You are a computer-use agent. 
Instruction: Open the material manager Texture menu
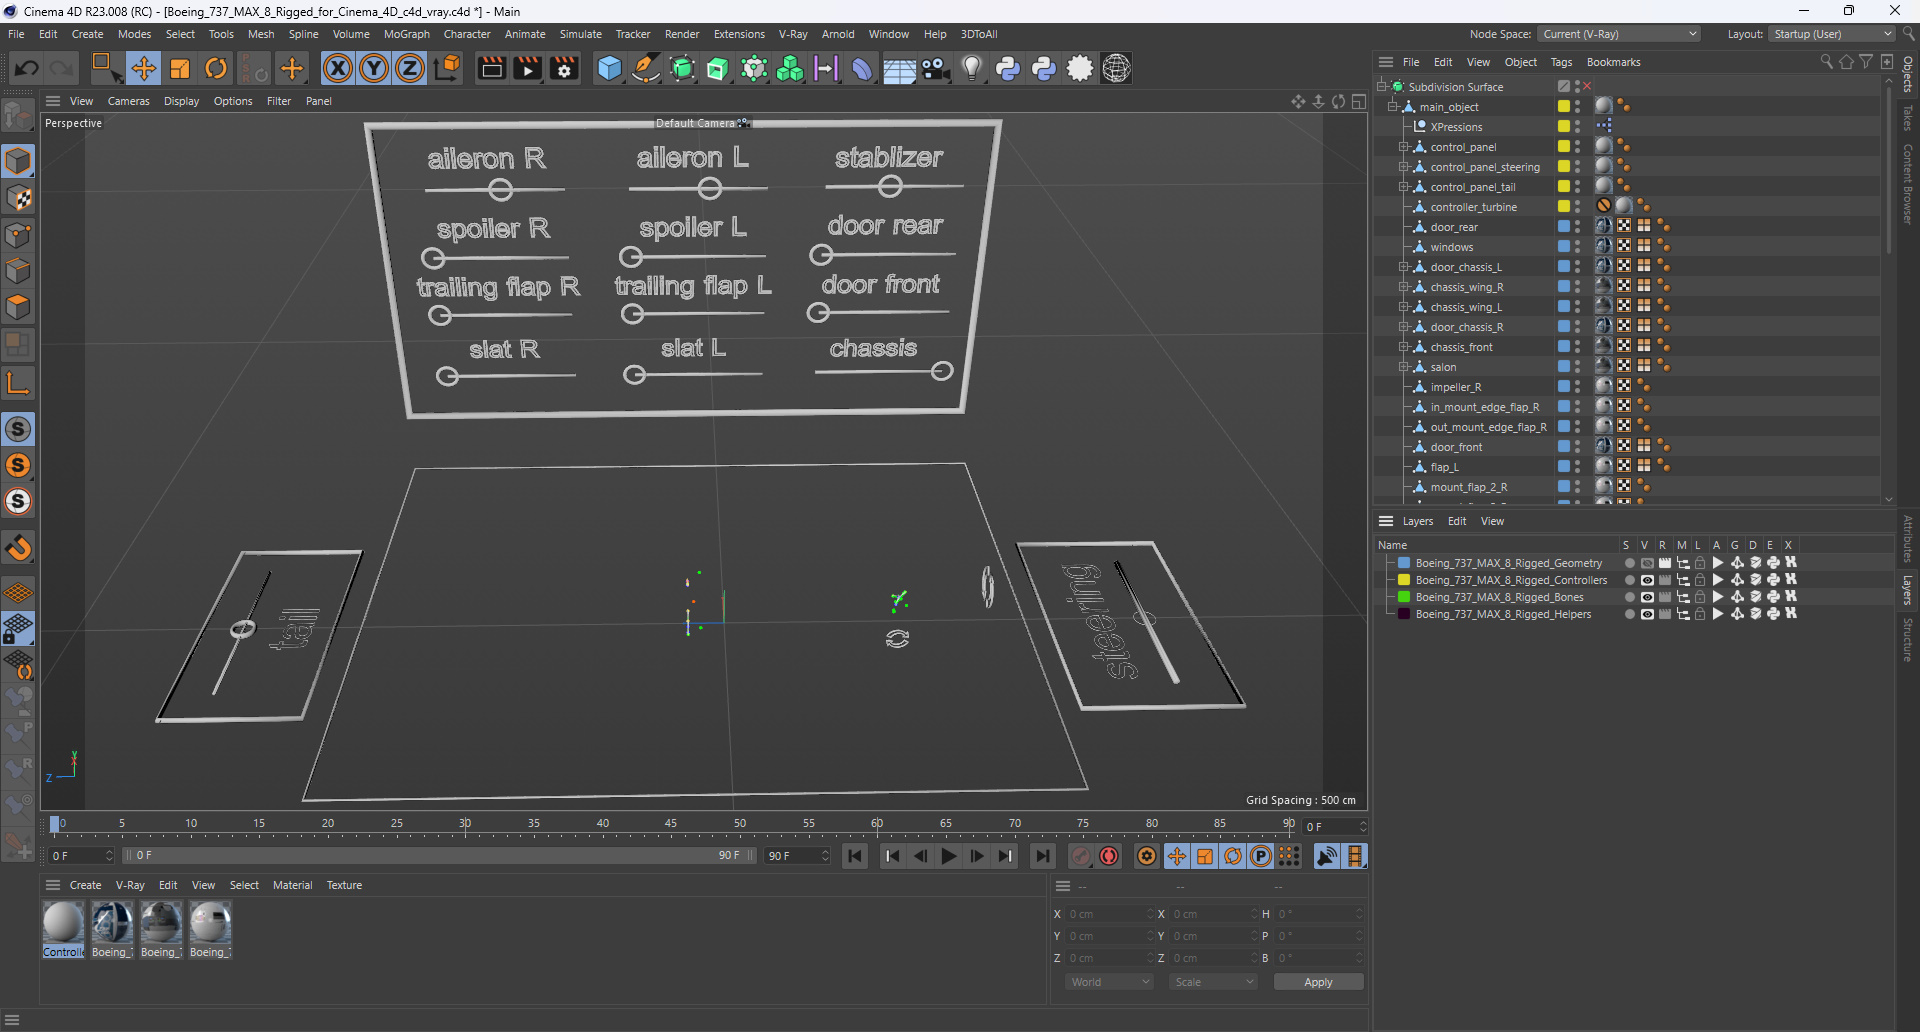(x=344, y=885)
